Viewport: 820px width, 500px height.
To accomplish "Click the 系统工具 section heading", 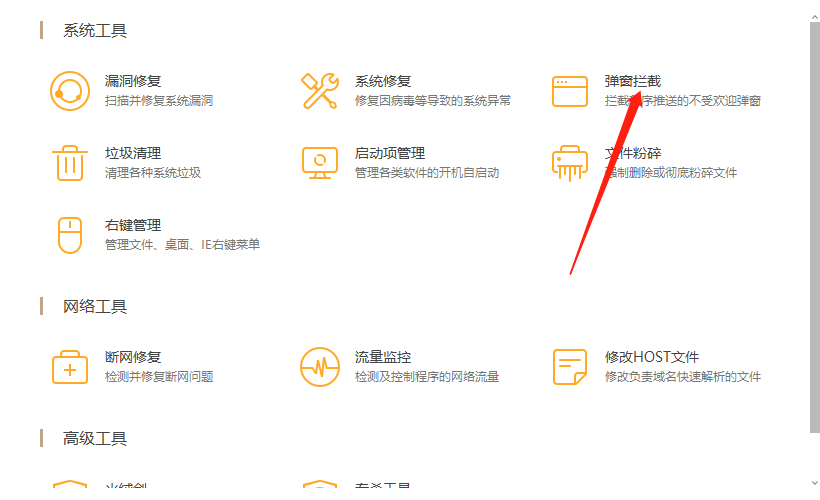I will tap(95, 30).
